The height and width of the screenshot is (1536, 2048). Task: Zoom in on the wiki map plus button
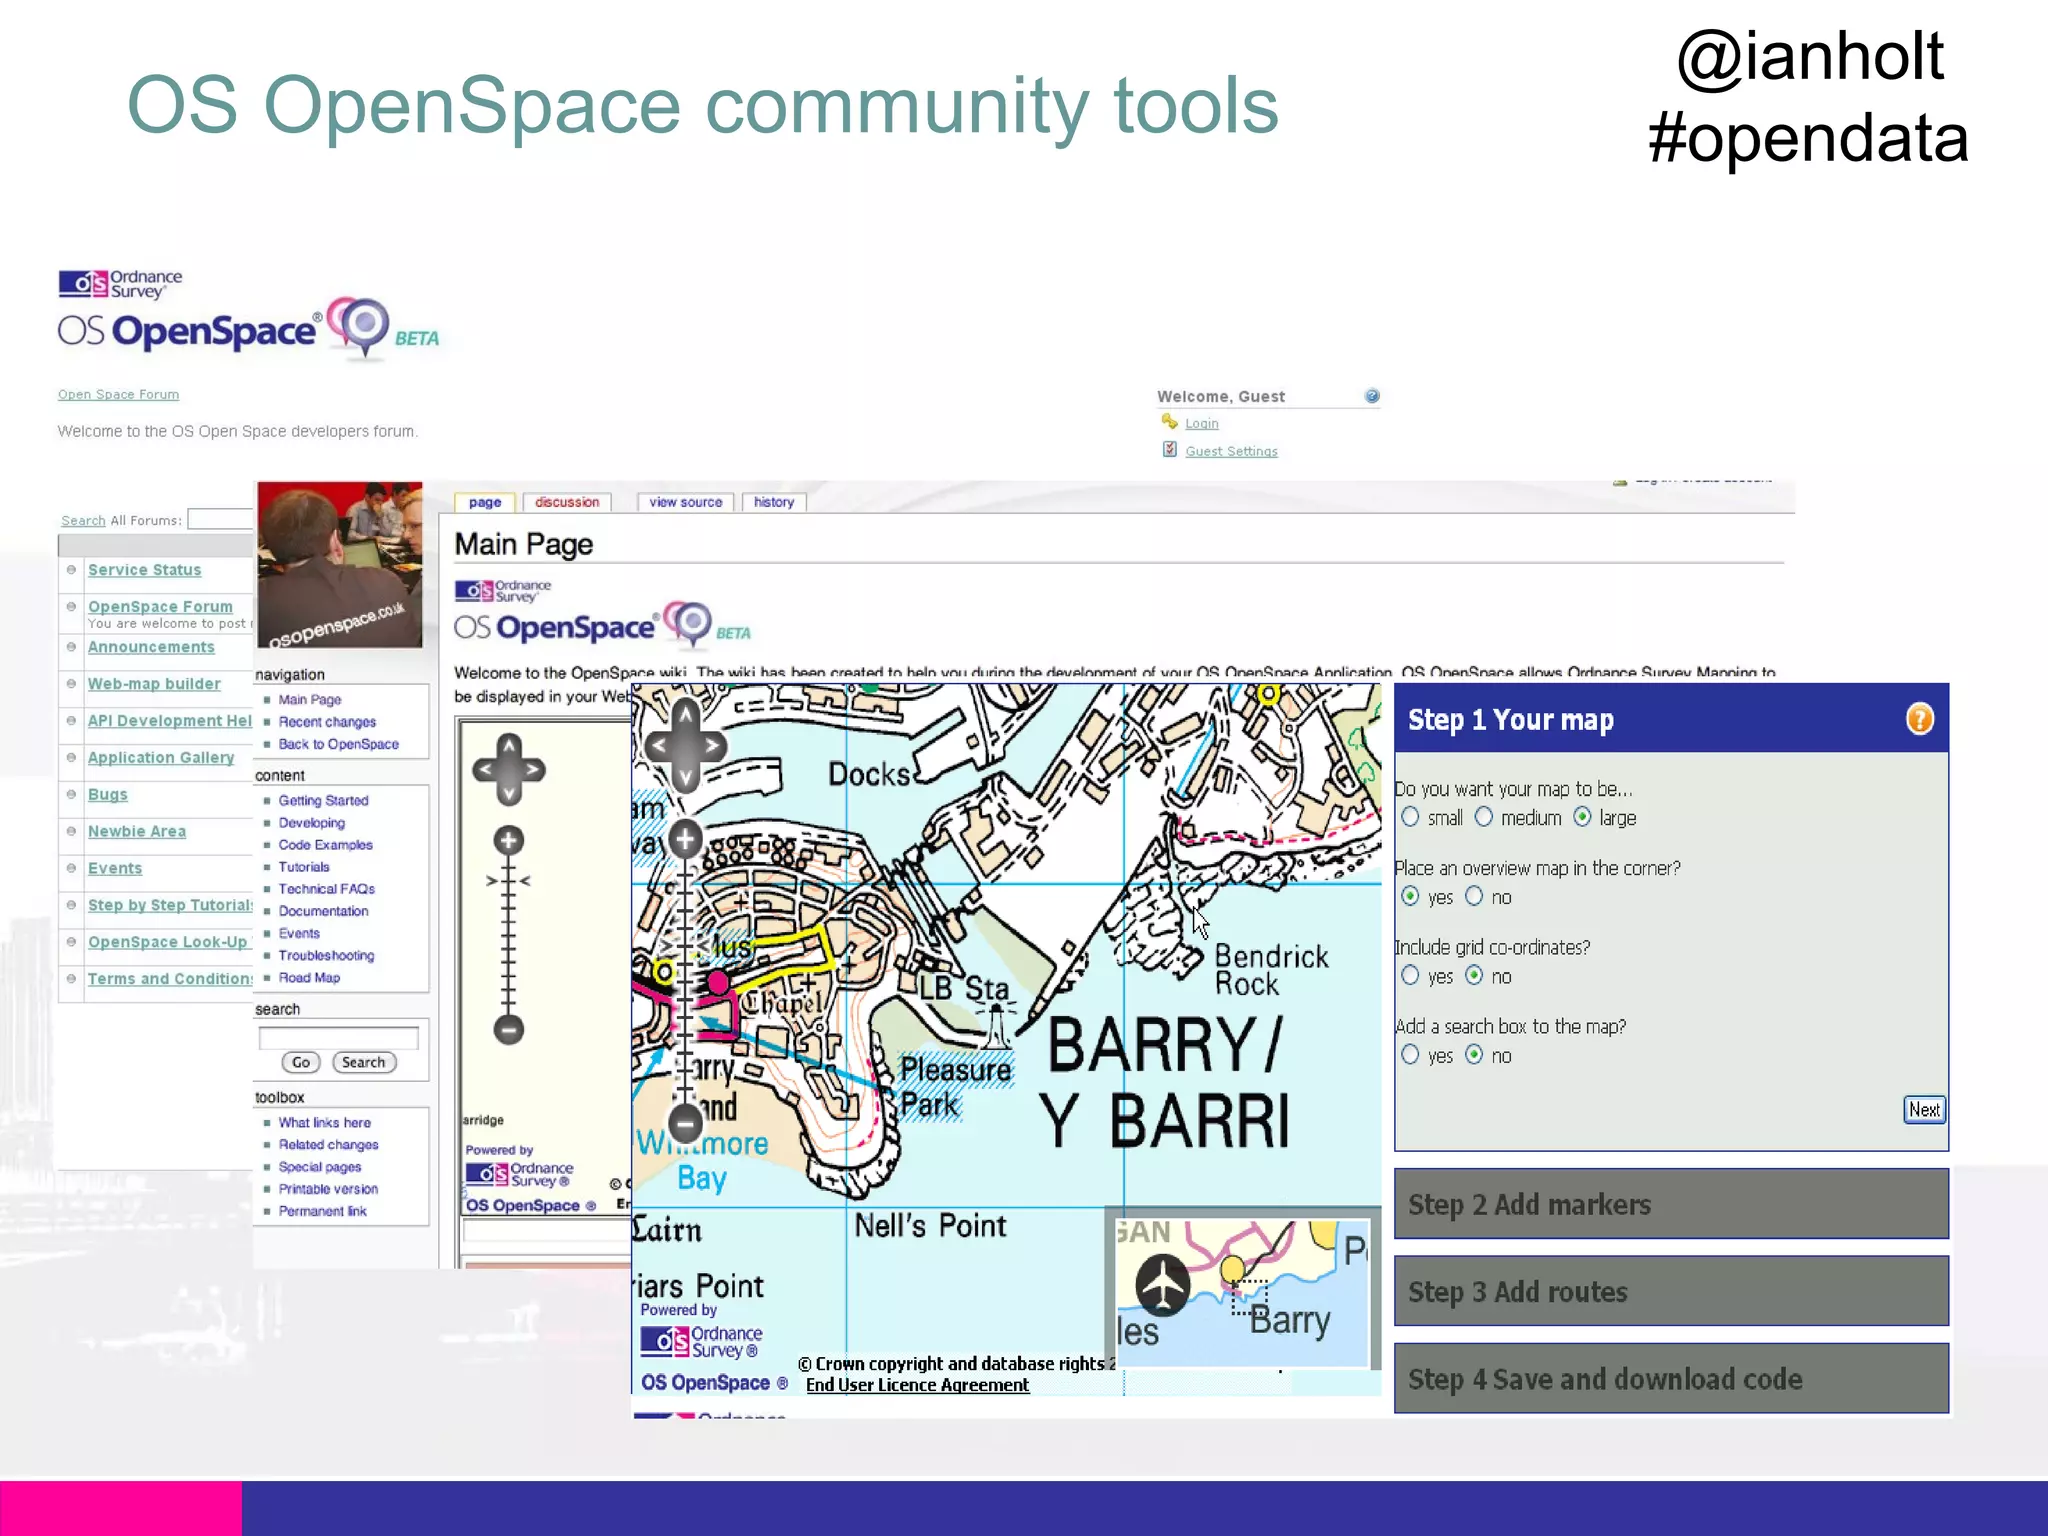509,840
